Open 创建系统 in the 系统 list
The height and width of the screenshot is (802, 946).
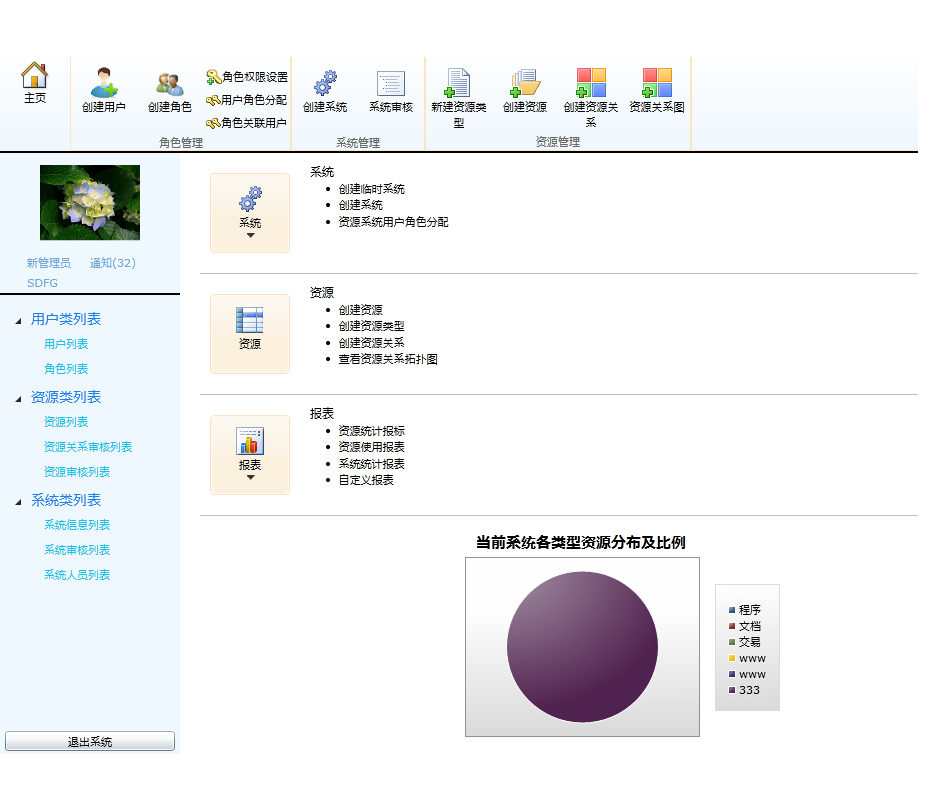360,205
